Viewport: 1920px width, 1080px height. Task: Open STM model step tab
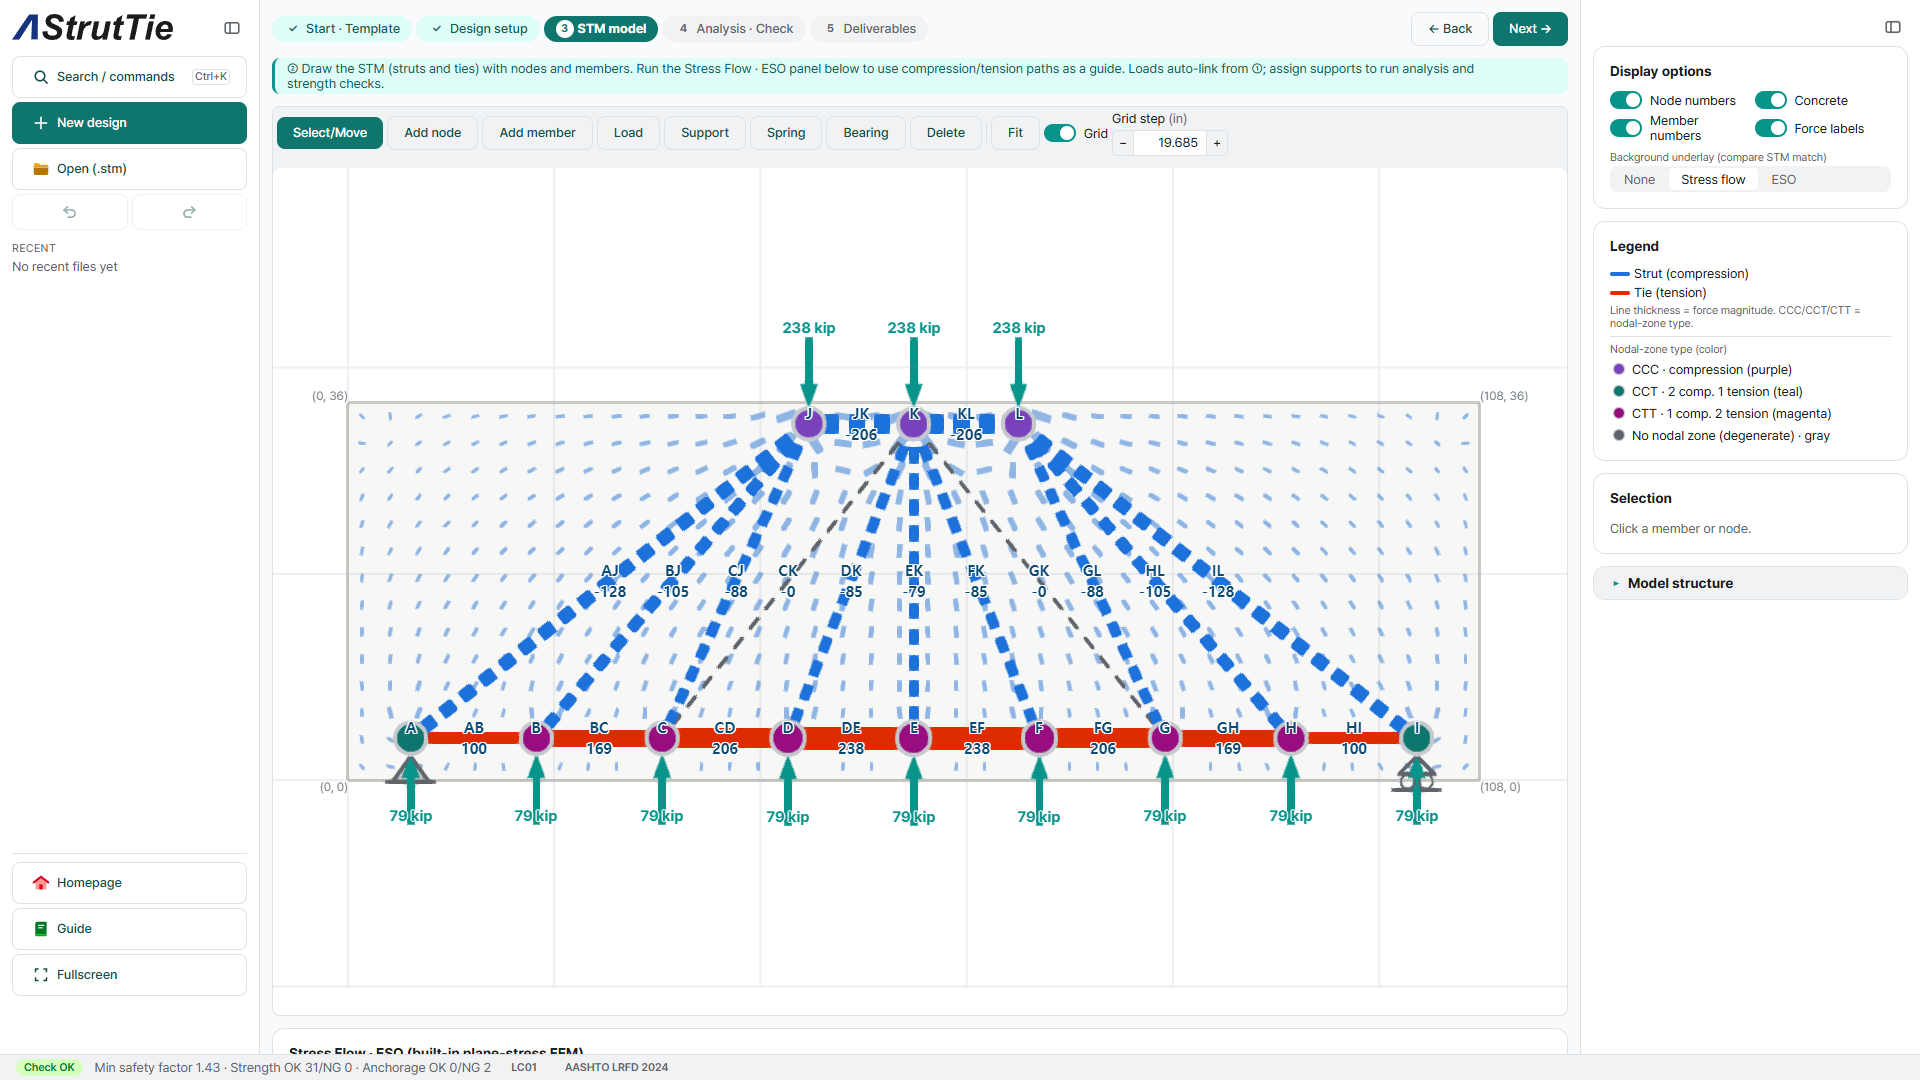[x=601, y=29]
